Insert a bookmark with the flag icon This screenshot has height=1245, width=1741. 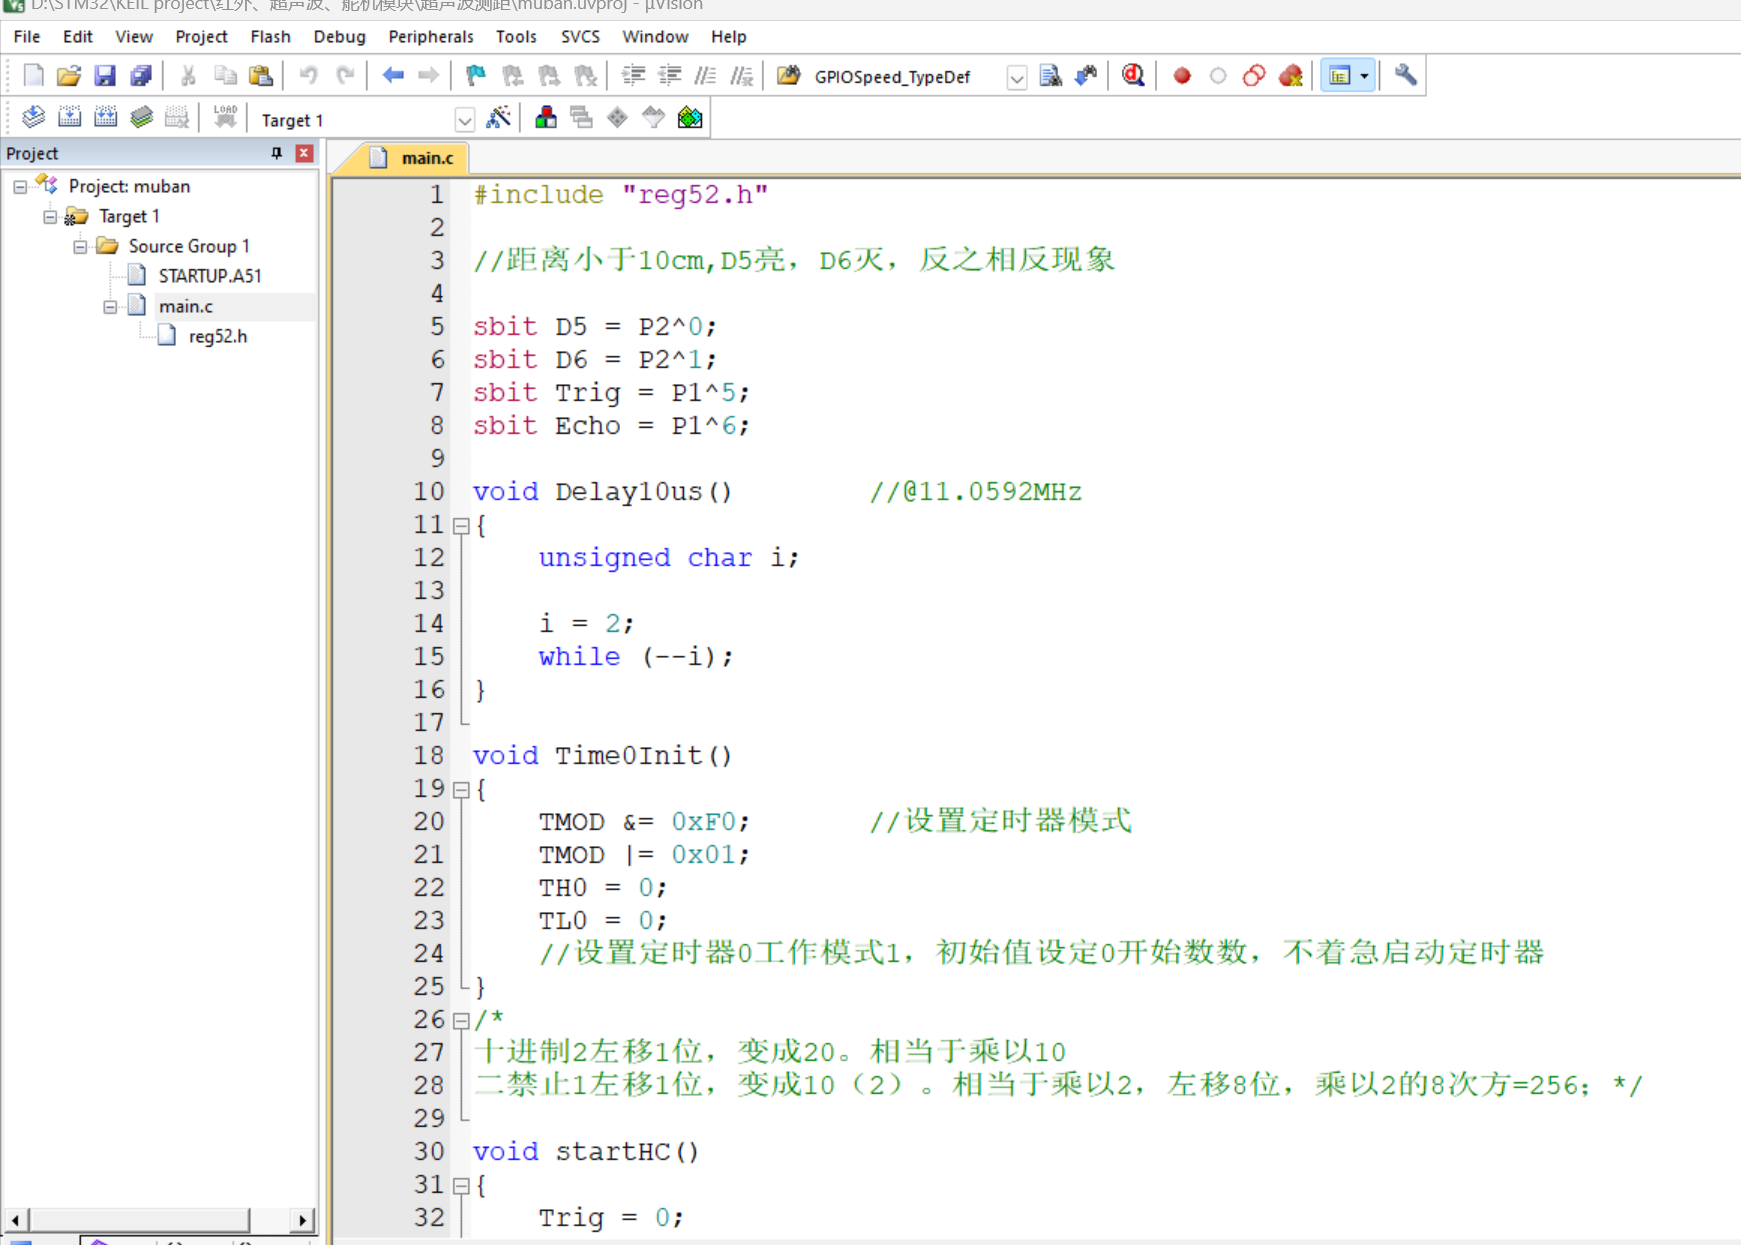point(476,76)
